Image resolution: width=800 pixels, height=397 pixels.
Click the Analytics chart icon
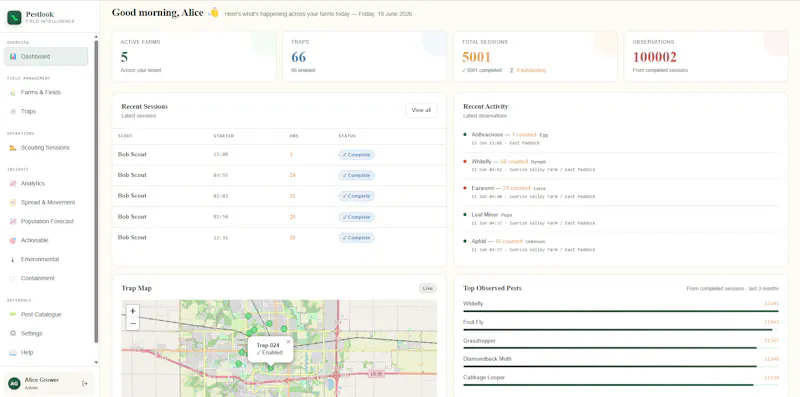(13, 183)
